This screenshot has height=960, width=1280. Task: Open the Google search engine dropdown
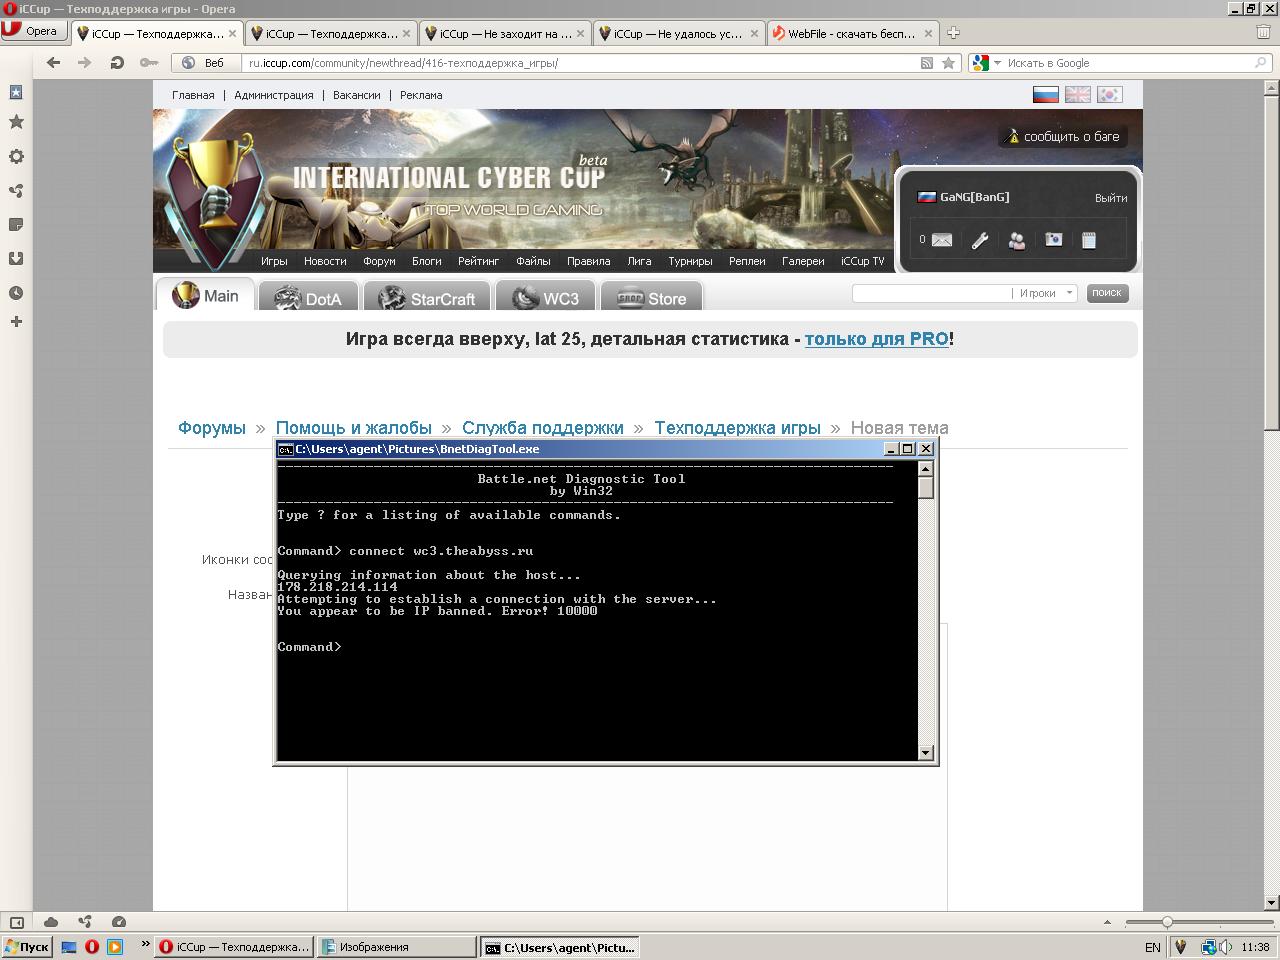tap(985, 63)
